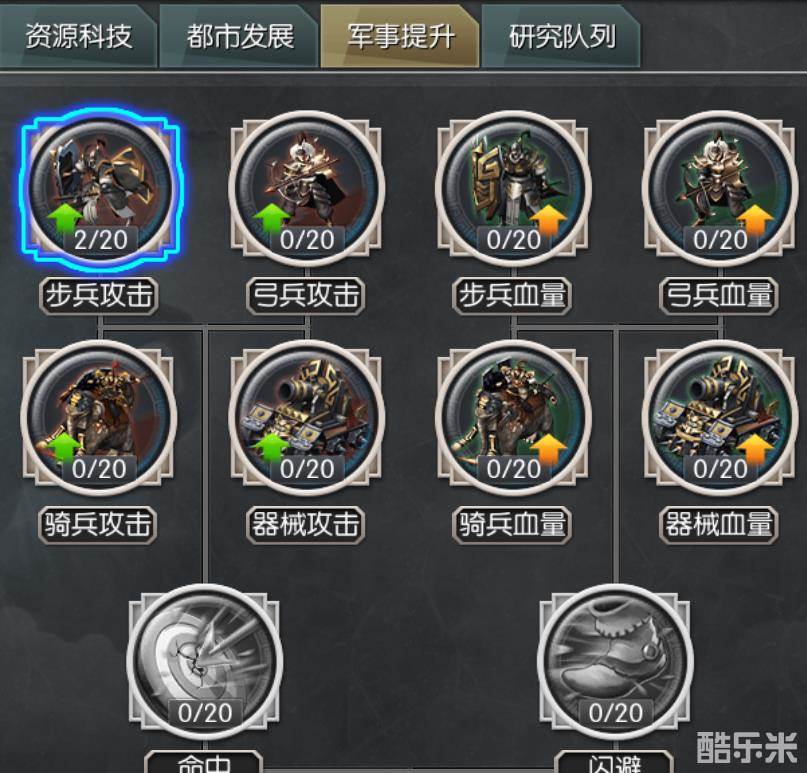Select the locked 命中 target accuracy icon
Image resolution: width=807 pixels, height=773 pixels.
tap(204, 662)
